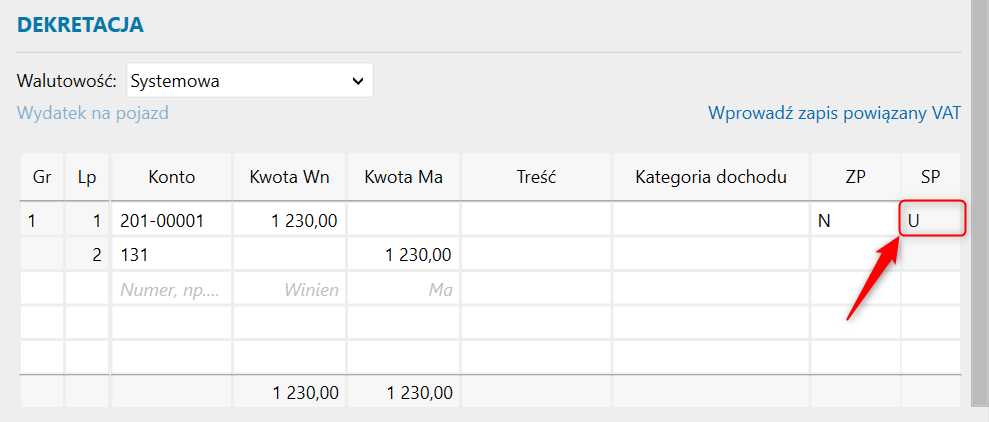This screenshot has height=422, width=989.
Task: Click the SP cell with value U
Action: click(x=931, y=221)
